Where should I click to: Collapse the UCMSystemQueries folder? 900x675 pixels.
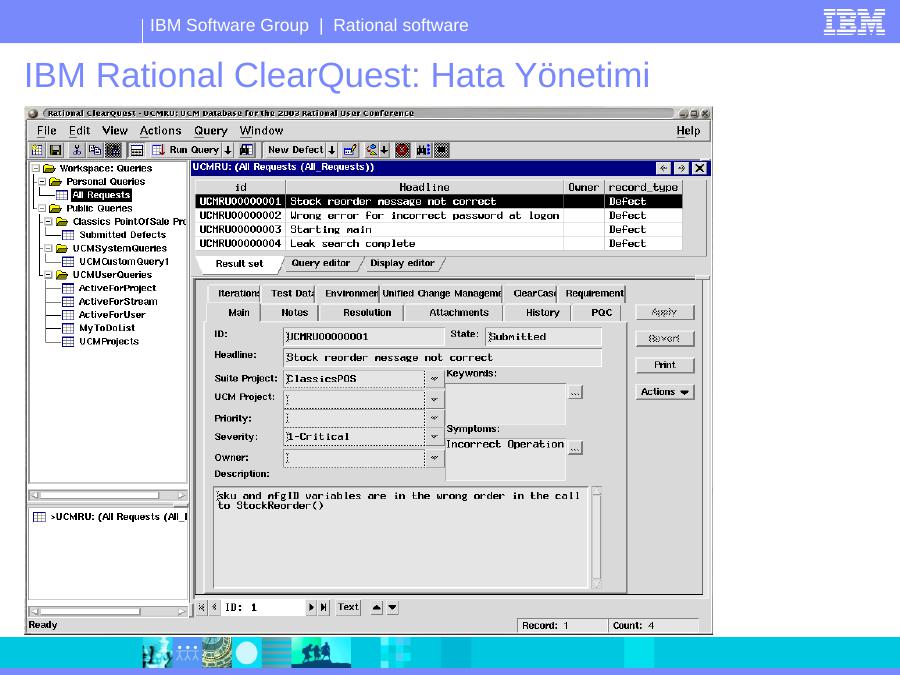[x=48, y=248]
